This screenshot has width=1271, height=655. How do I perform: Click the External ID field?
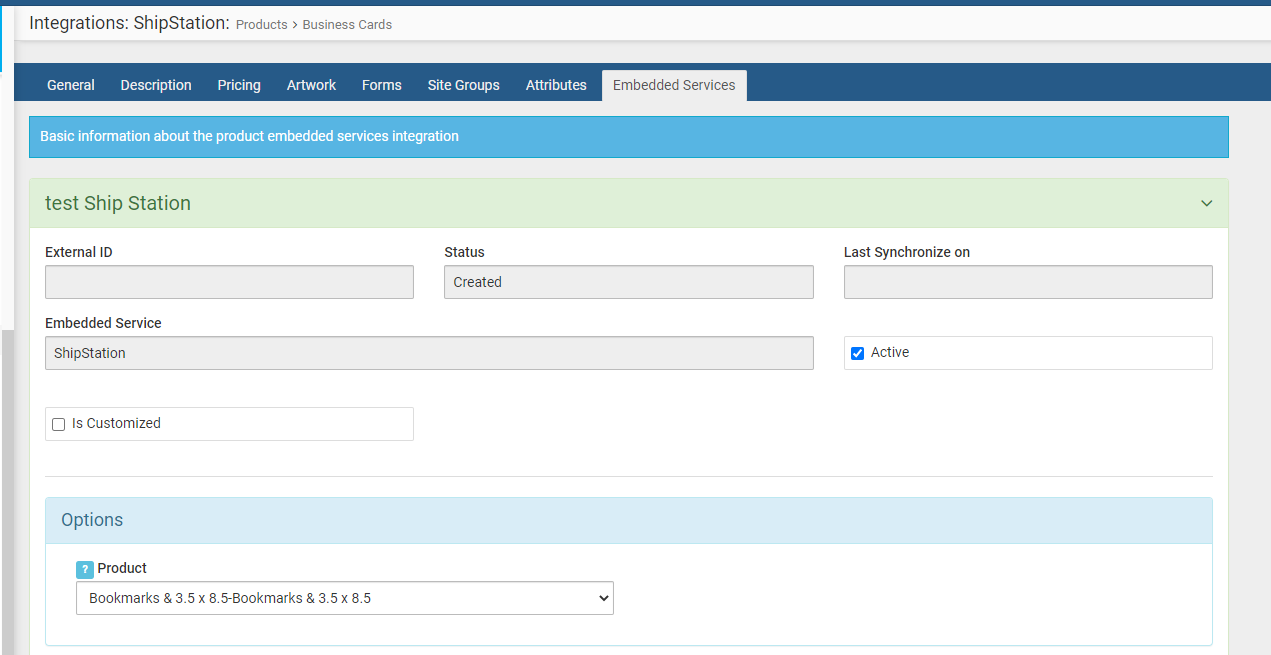(x=229, y=282)
